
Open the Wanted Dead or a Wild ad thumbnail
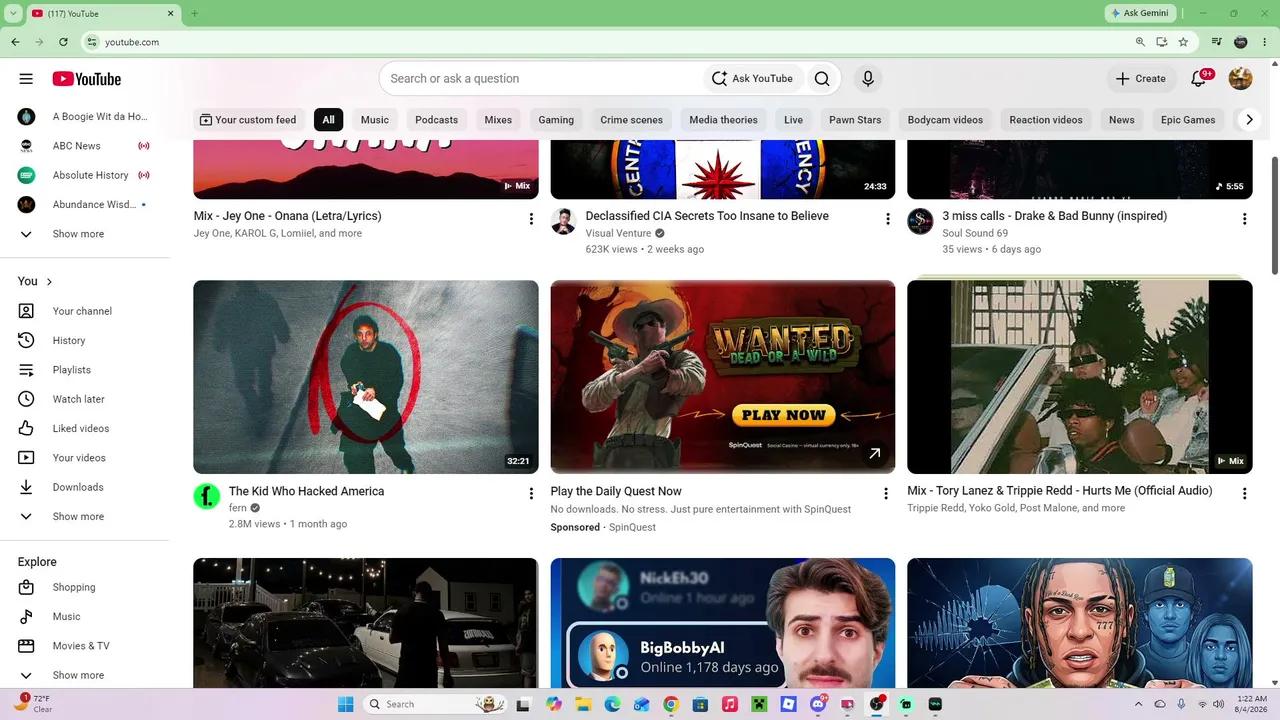click(x=723, y=377)
